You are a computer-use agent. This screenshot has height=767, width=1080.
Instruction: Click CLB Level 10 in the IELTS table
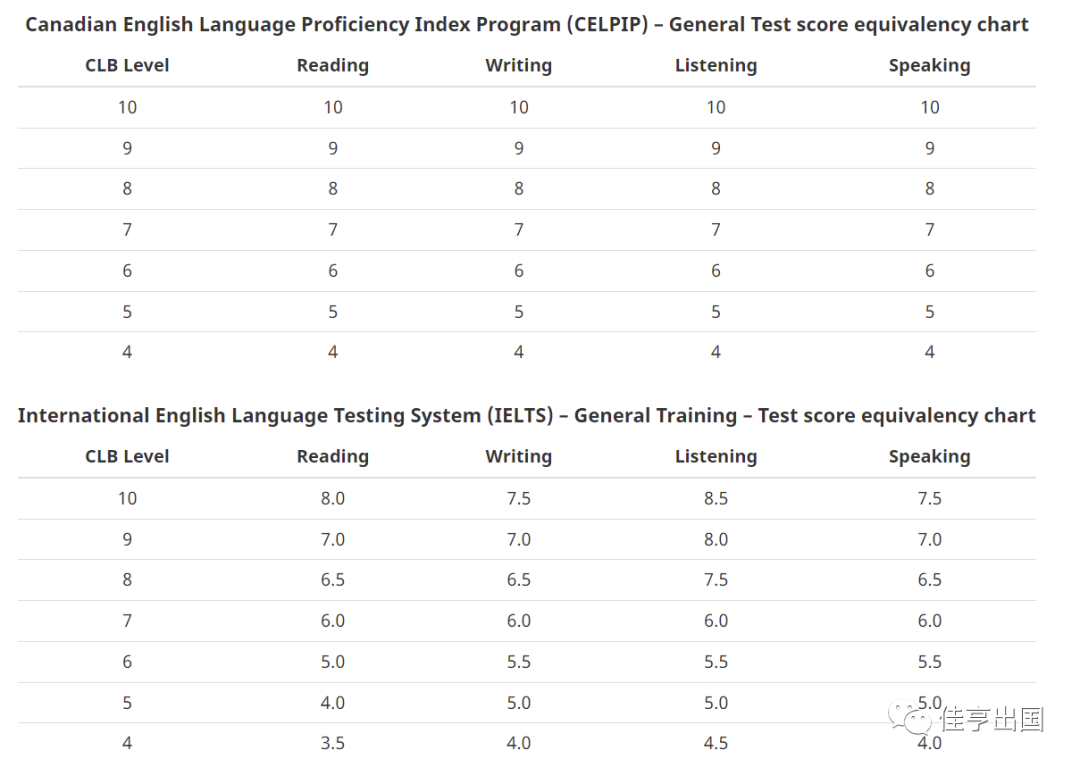(x=127, y=498)
